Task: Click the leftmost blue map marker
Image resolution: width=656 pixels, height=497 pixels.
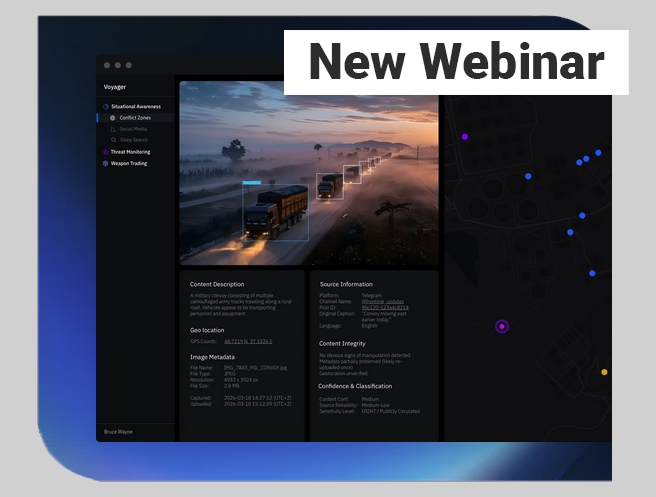Action: [528, 177]
